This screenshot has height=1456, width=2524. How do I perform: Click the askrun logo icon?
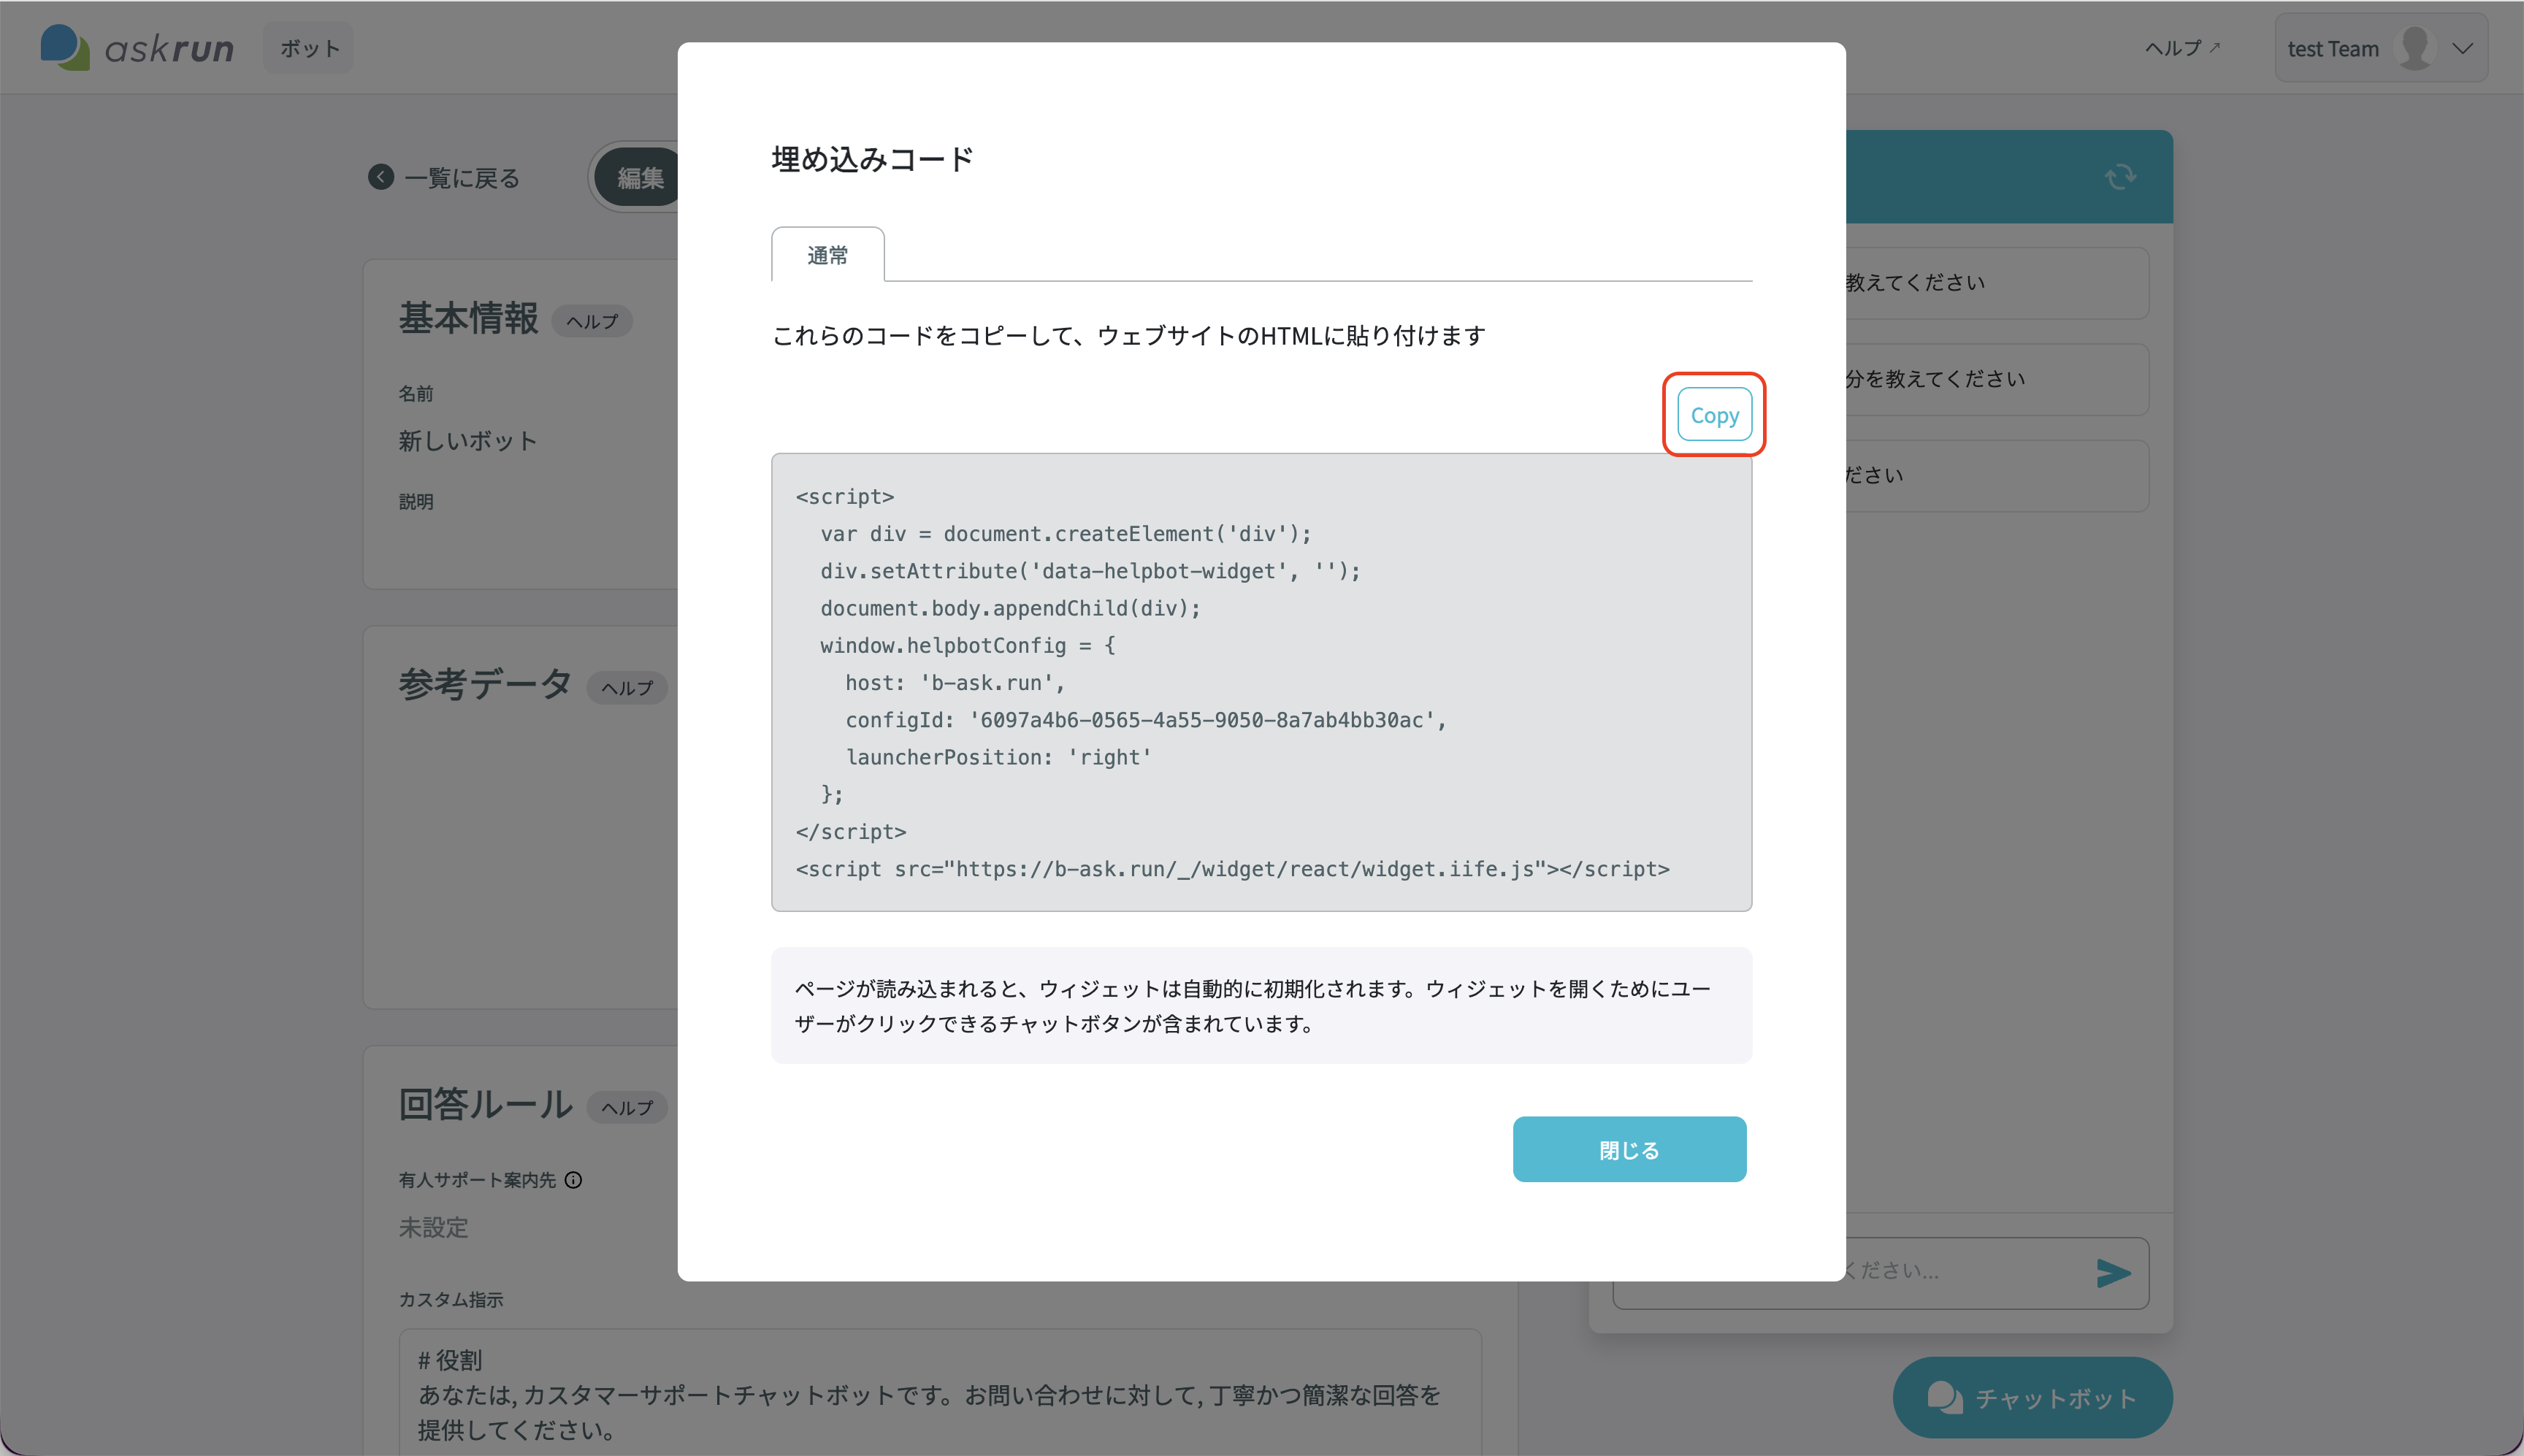[65, 47]
